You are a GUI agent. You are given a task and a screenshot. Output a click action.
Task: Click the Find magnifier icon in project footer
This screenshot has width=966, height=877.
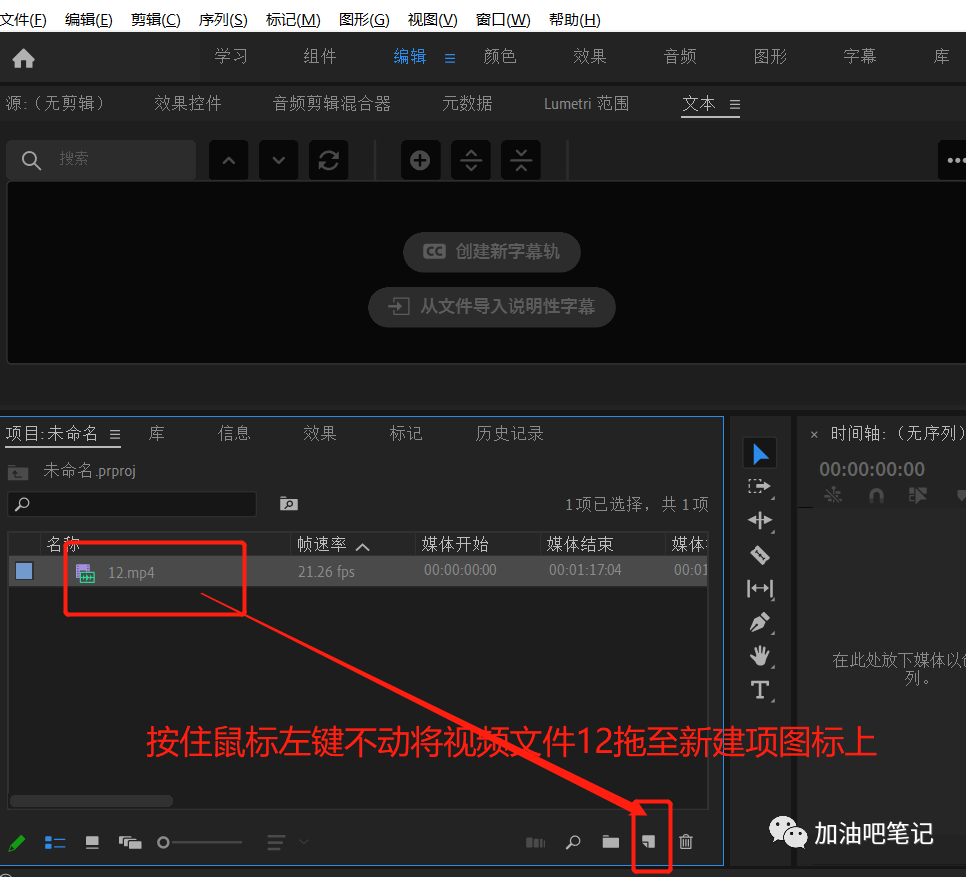point(573,841)
